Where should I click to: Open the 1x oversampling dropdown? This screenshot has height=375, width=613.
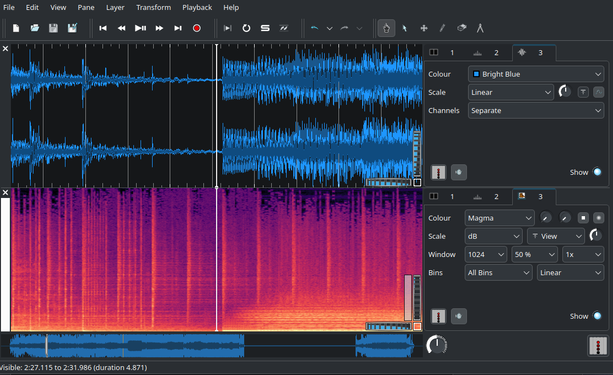coord(583,255)
